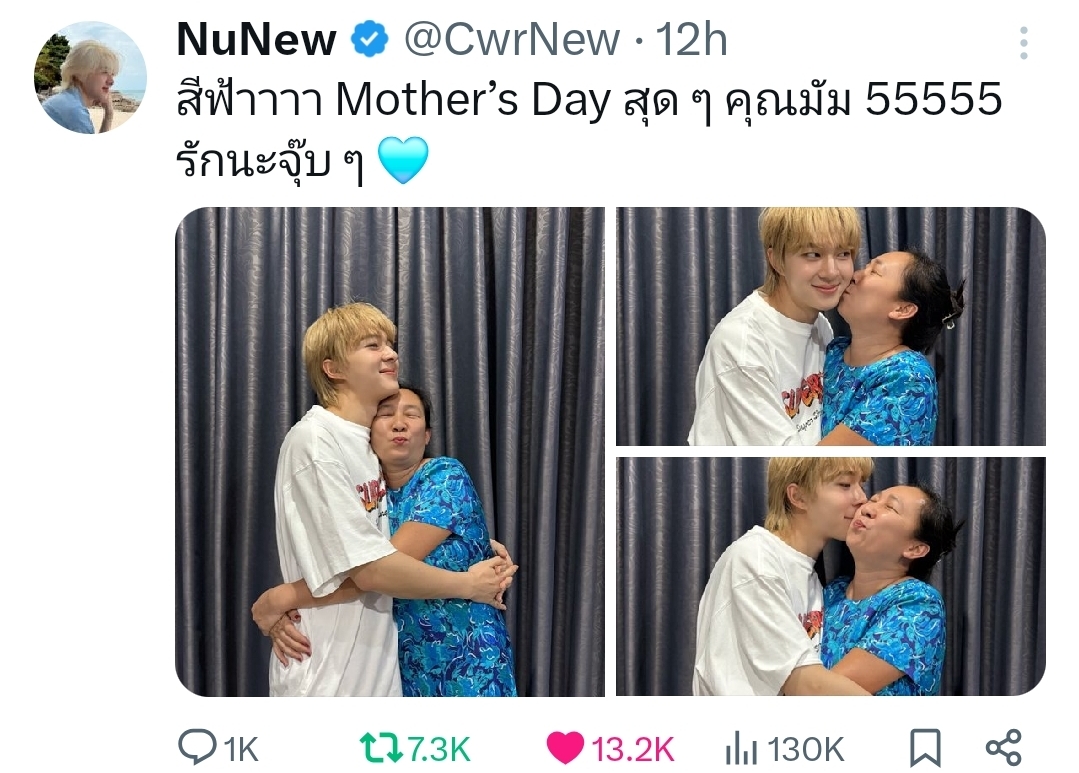The width and height of the screenshot is (1079, 773).
Task: Open view analytics bar chart icon
Action: tap(741, 748)
